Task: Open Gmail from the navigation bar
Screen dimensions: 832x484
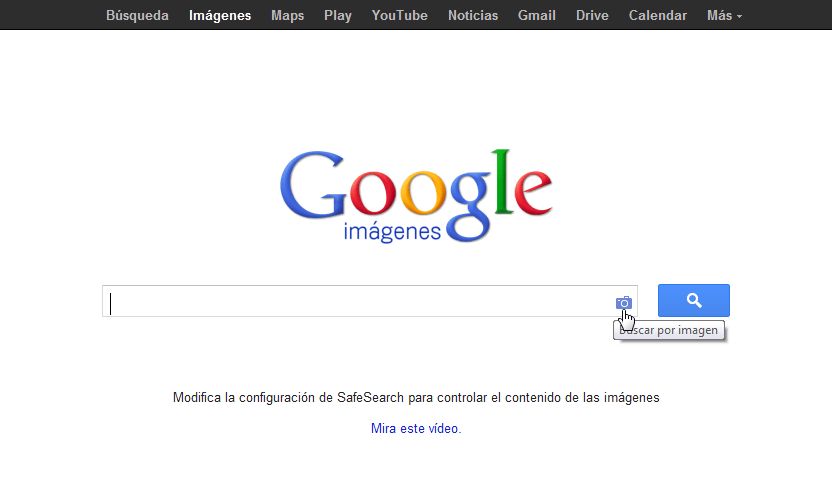Action: coord(537,15)
